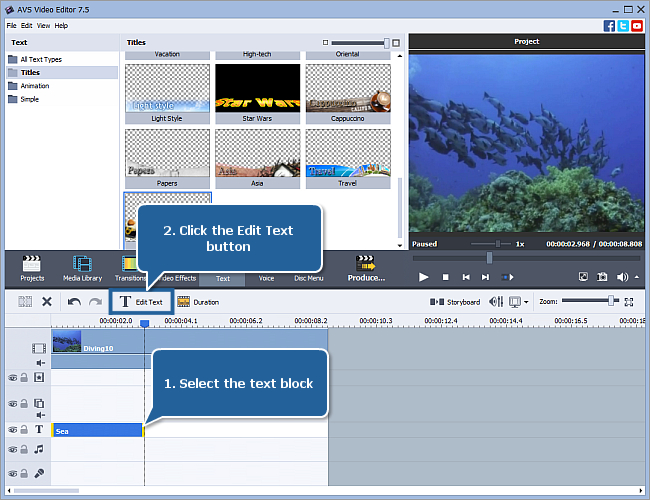Stop the preview playback
The width and height of the screenshot is (650, 500).
pyautogui.click(x=445, y=277)
